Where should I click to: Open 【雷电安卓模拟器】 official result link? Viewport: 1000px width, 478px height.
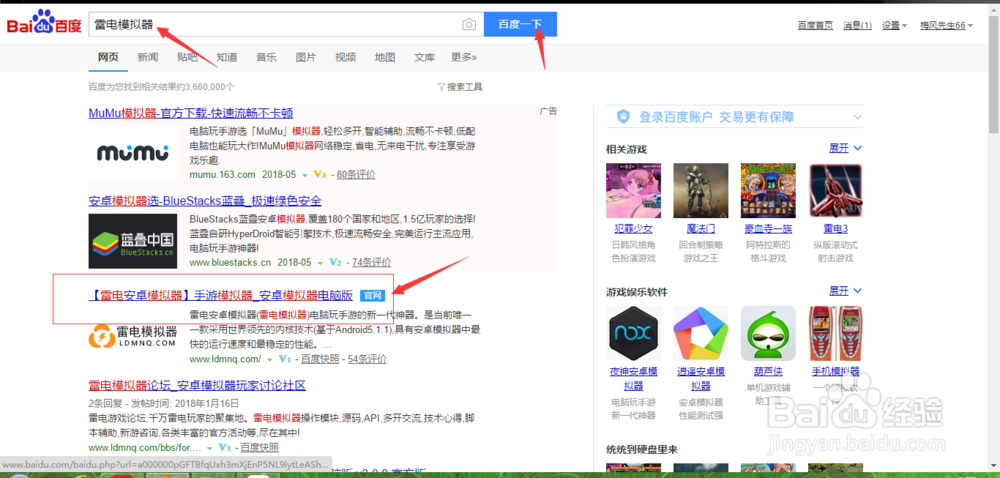pos(221,295)
